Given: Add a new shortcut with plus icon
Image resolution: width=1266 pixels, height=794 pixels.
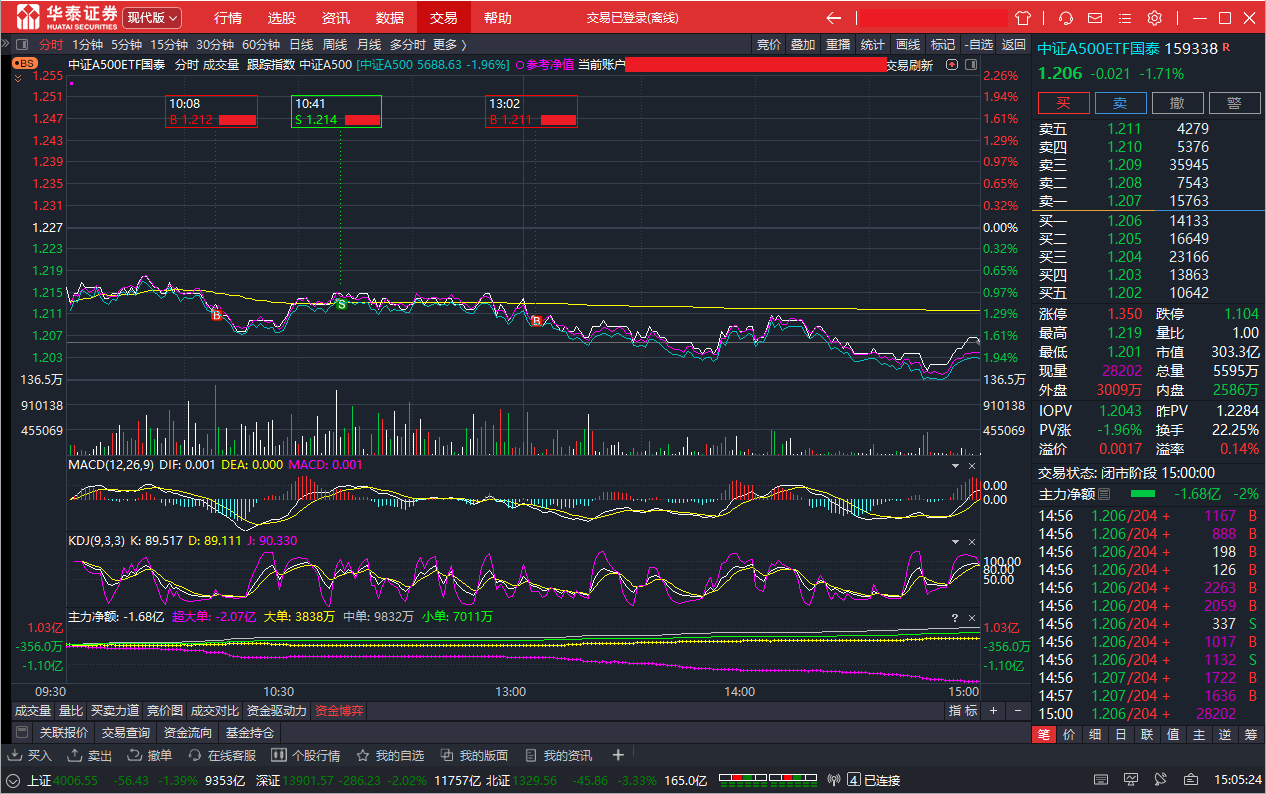Looking at the screenshot, I should coord(618,755).
